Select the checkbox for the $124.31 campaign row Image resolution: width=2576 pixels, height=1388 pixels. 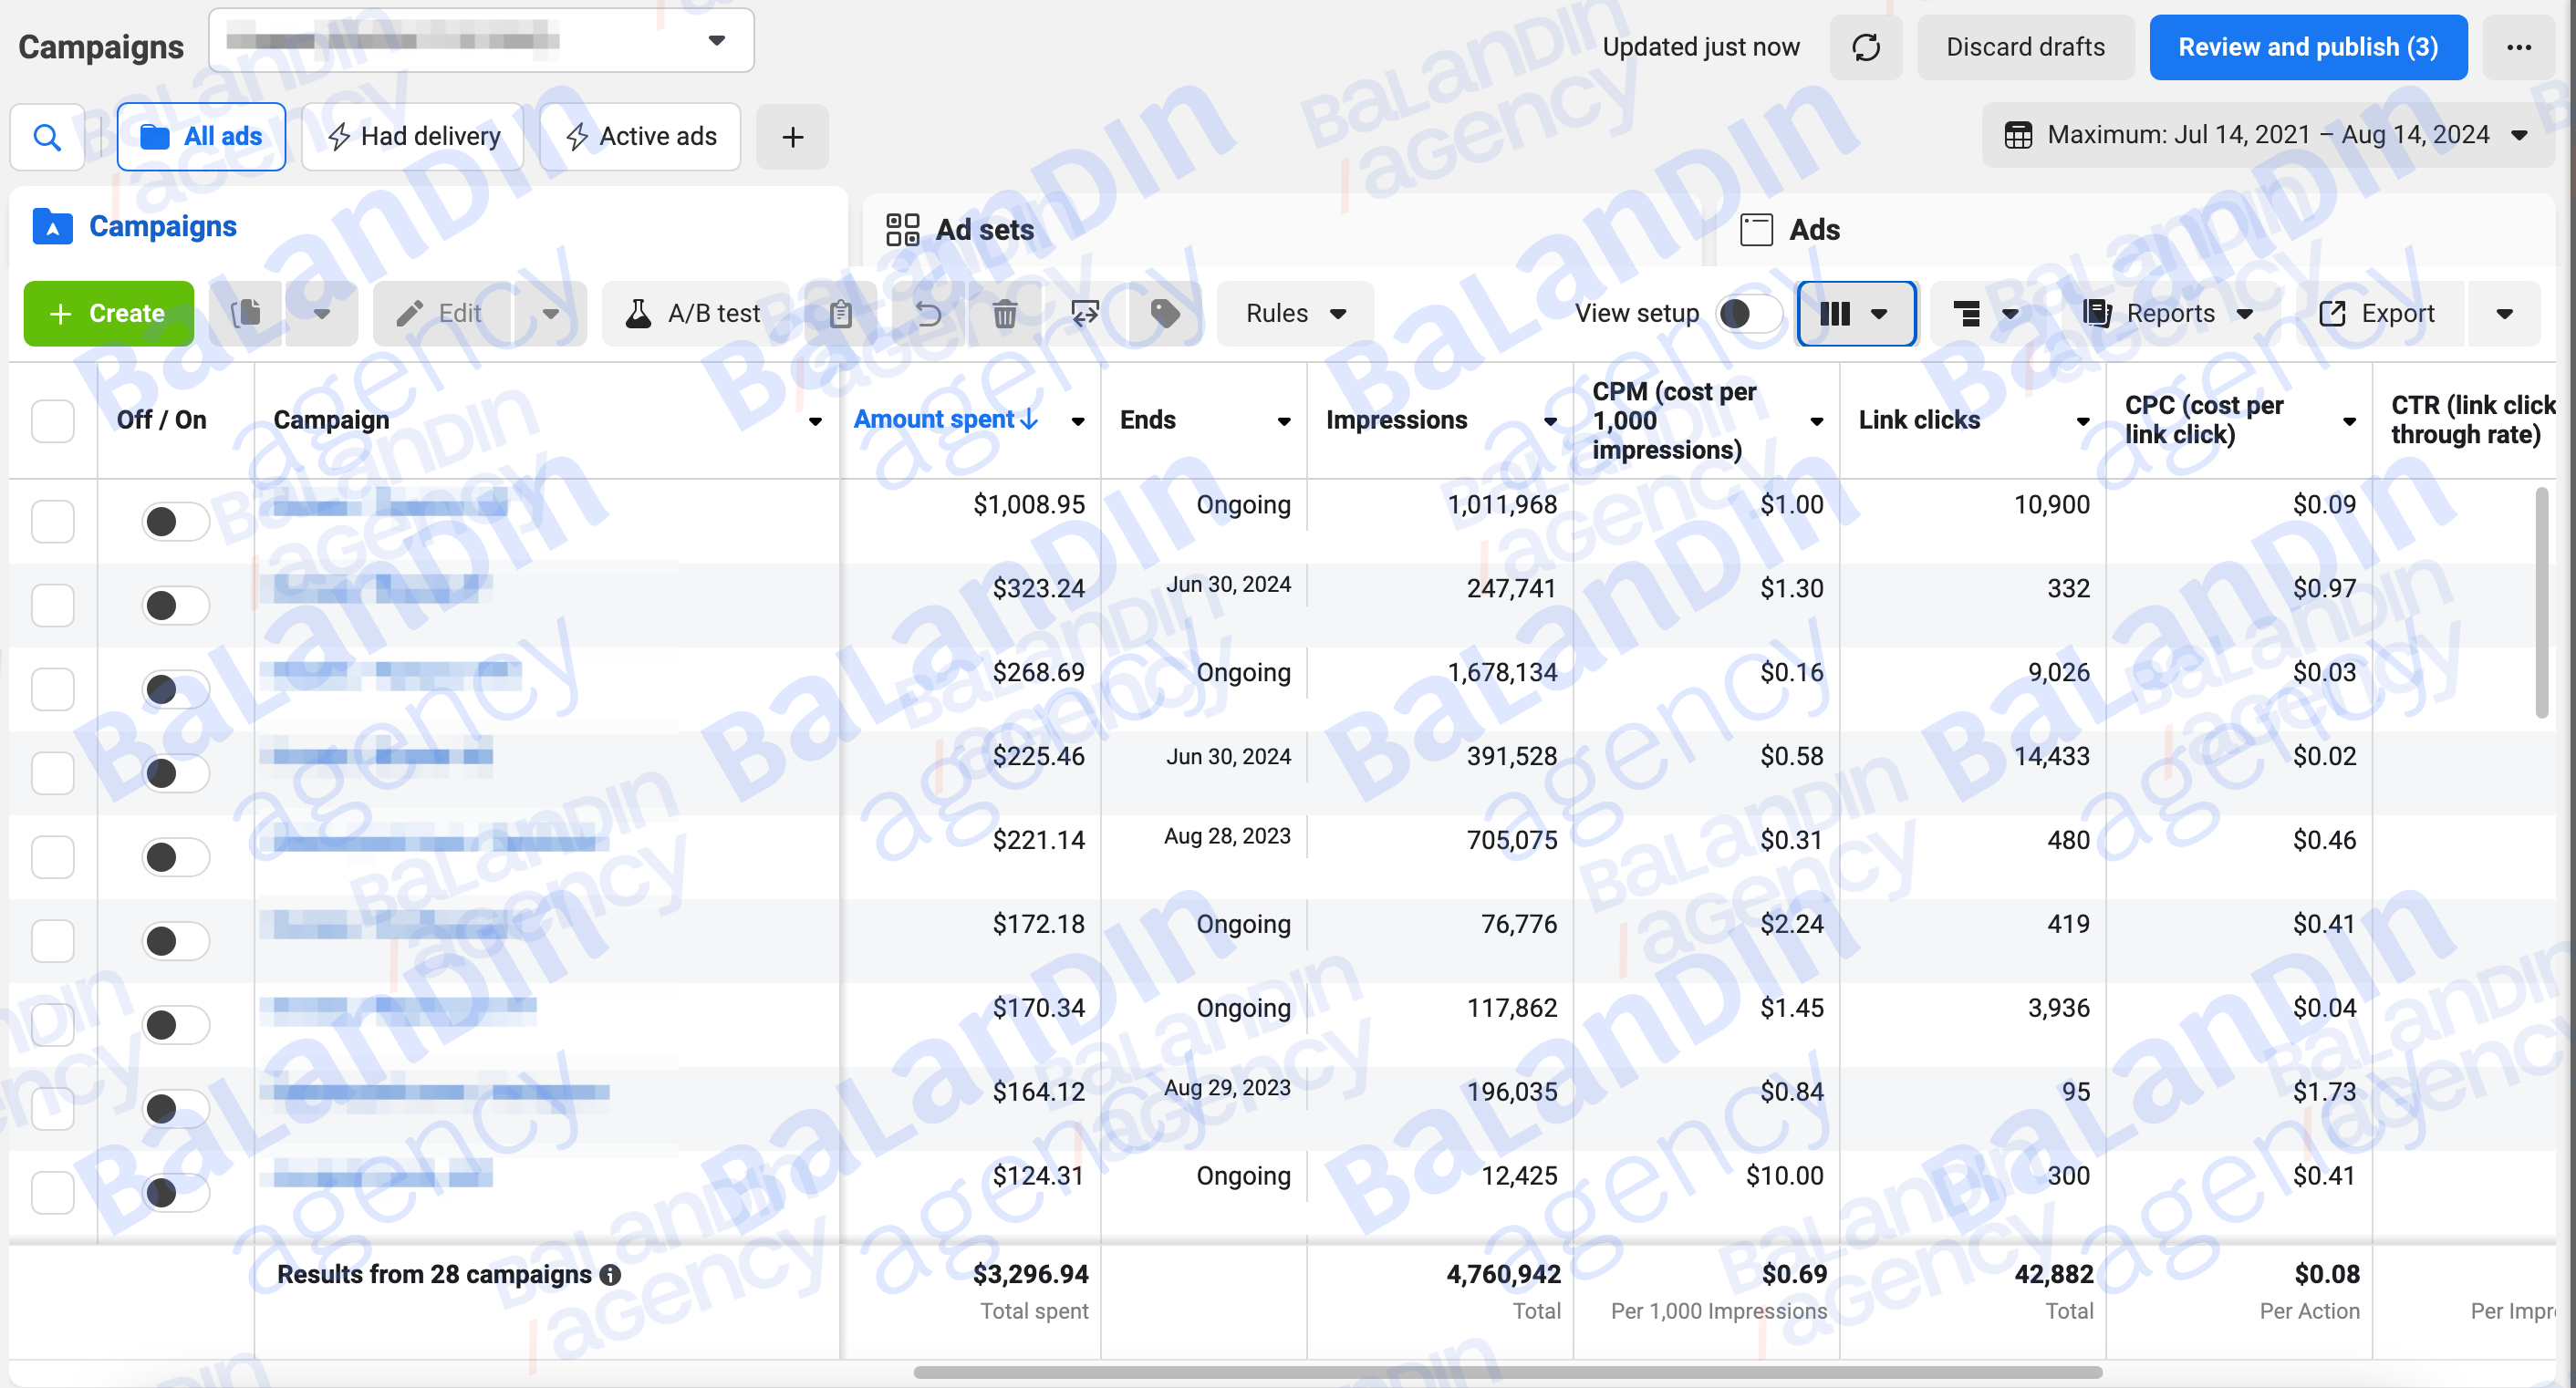[52, 1192]
